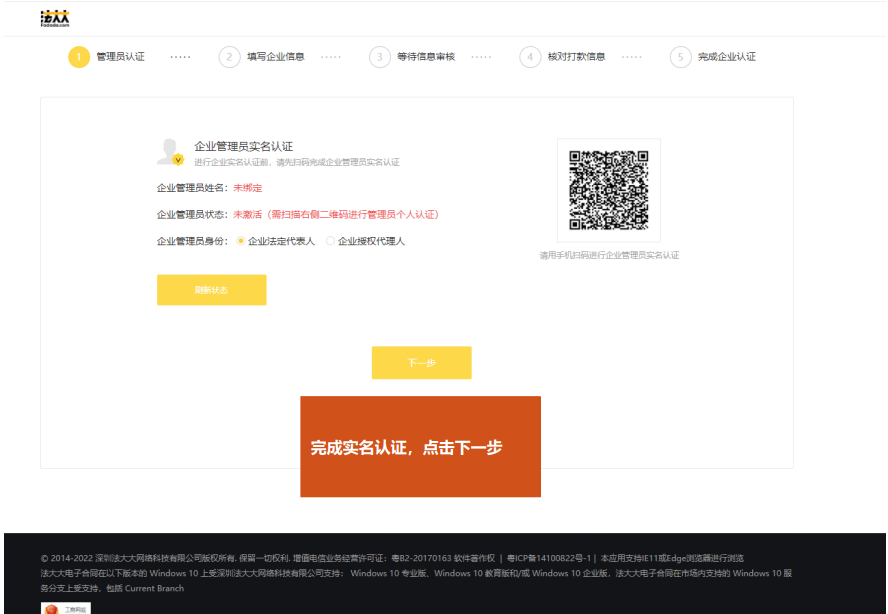Click the yellow 下一步 button
The image size is (888, 614).
421,363
